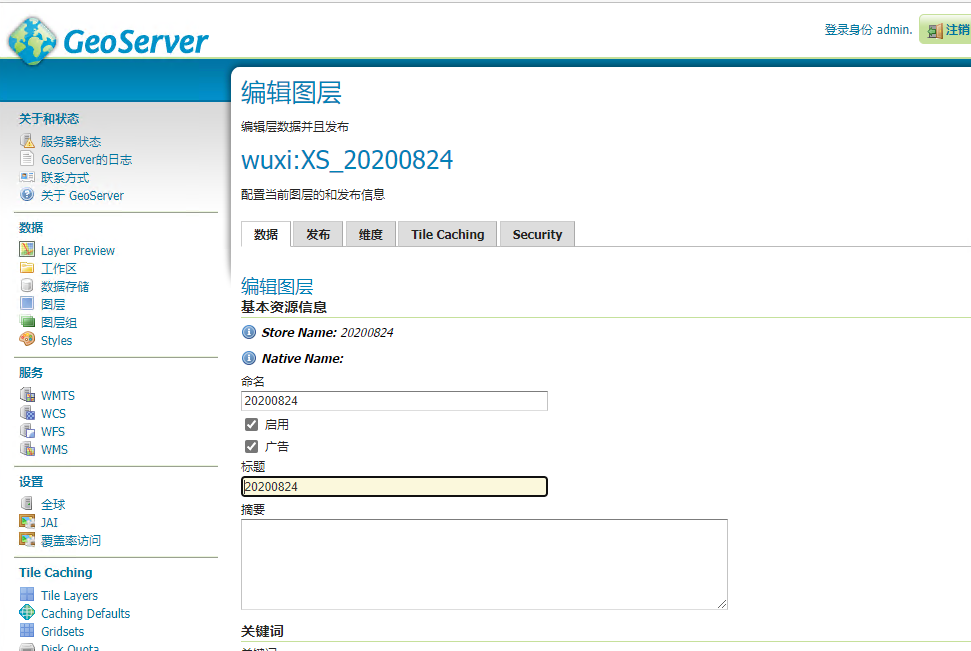This screenshot has width=971, height=651.
Task: Click the GeoServer globe logo
Action: (x=32, y=42)
